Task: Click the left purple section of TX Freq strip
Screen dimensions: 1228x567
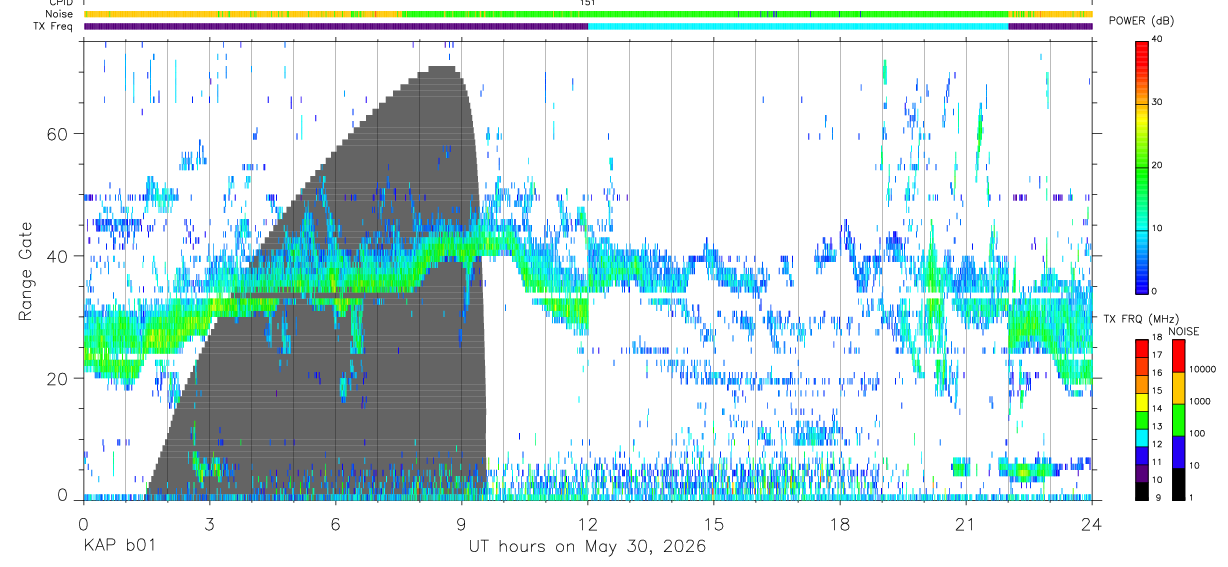Action: click(x=336, y=26)
